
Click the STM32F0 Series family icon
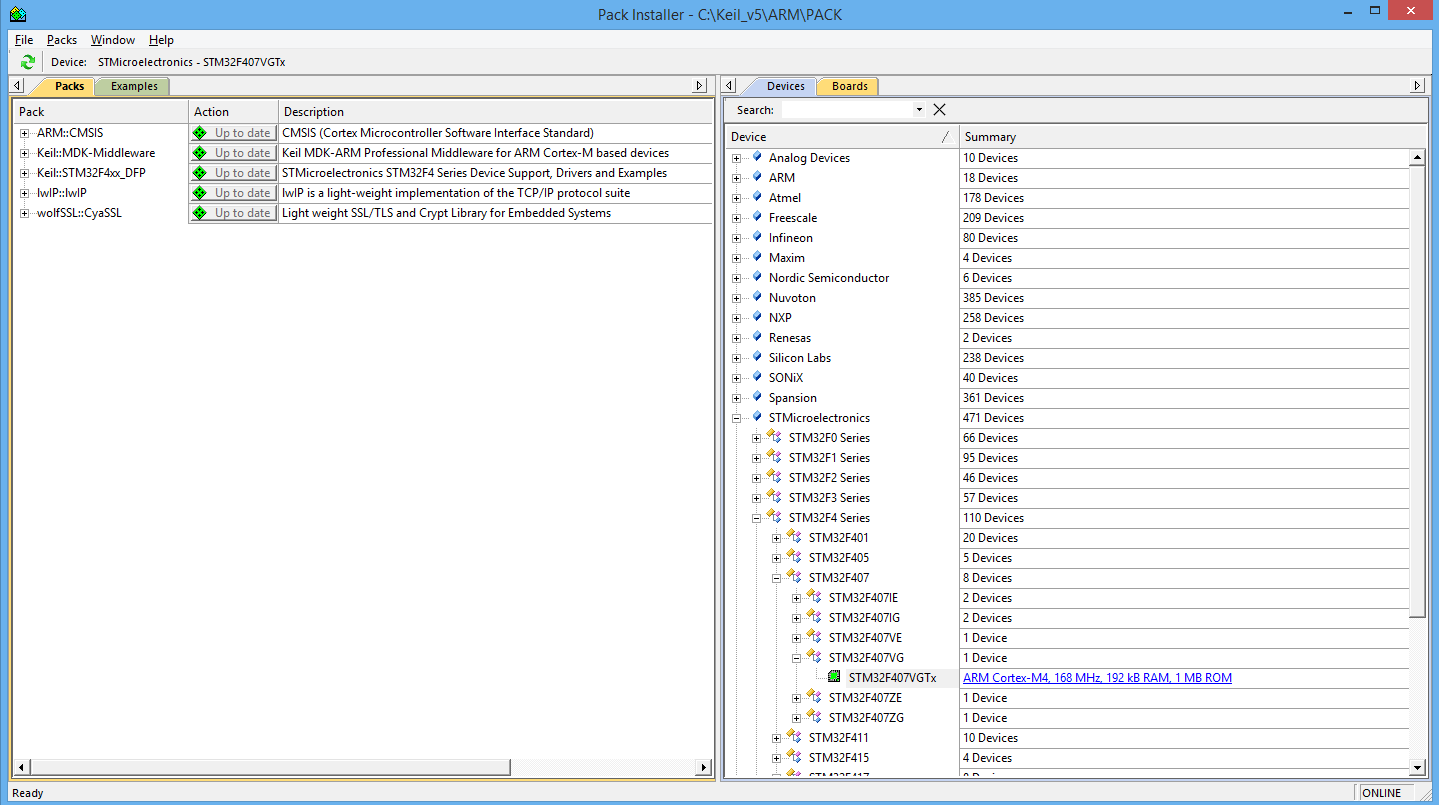[774, 437]
